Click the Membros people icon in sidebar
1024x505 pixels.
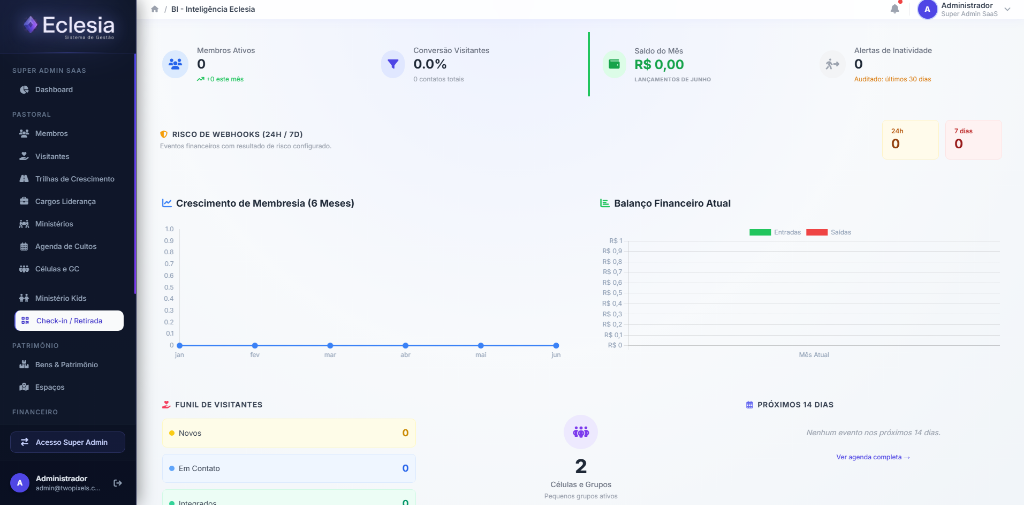click(x=24, y=133)
